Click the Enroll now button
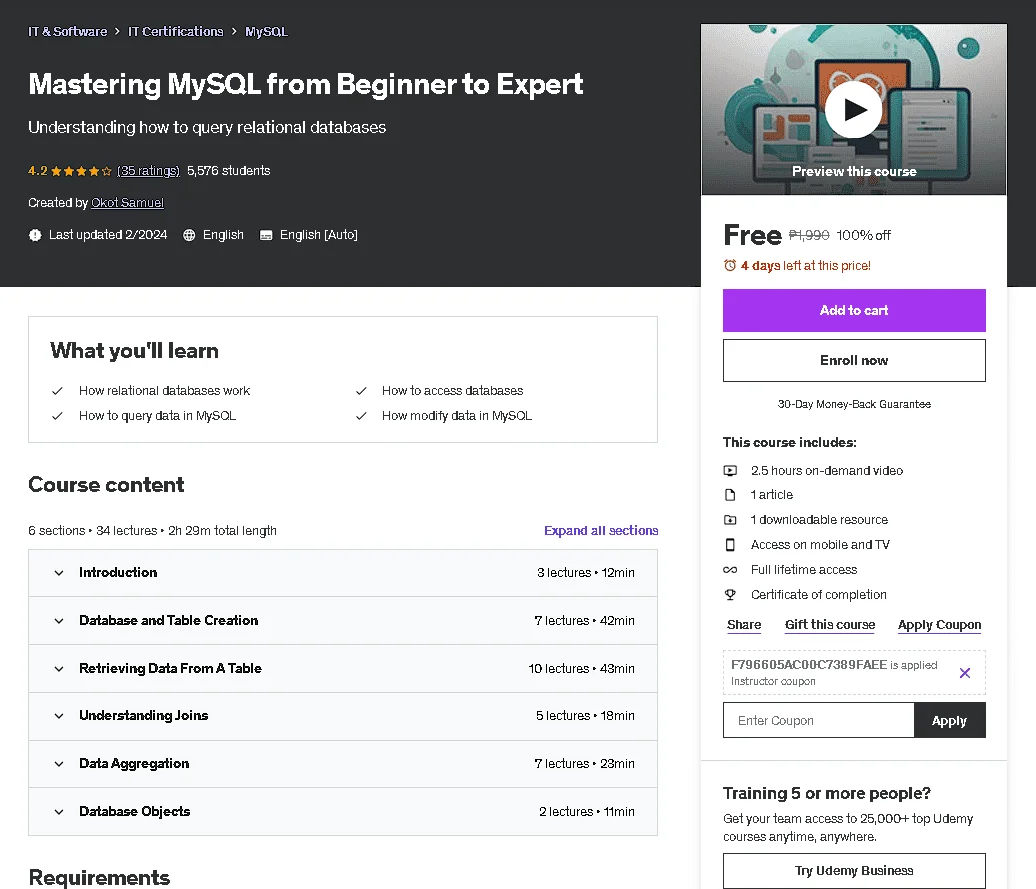The width and height of the screenshot is (1036, 889). click(x=854, y=361)
